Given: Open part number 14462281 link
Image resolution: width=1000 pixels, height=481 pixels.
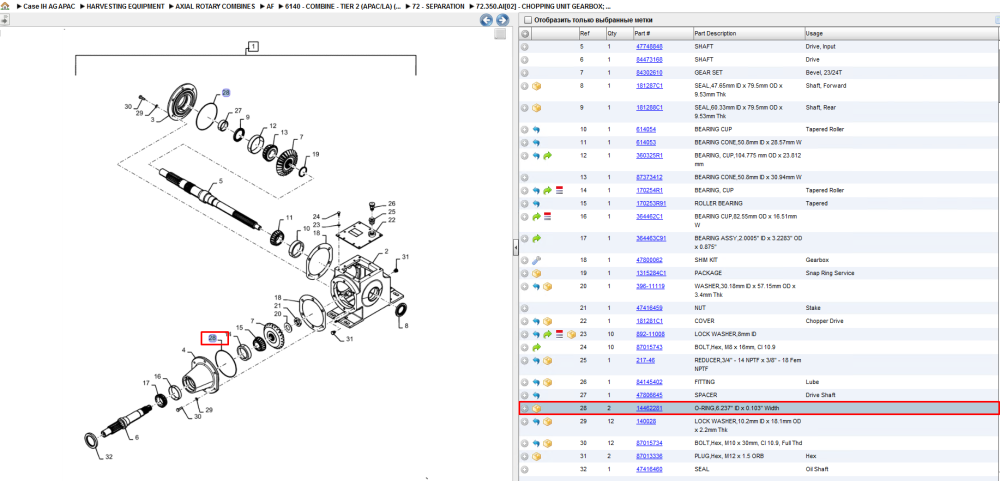Looking at the screenshot, I should coord(649,408).
